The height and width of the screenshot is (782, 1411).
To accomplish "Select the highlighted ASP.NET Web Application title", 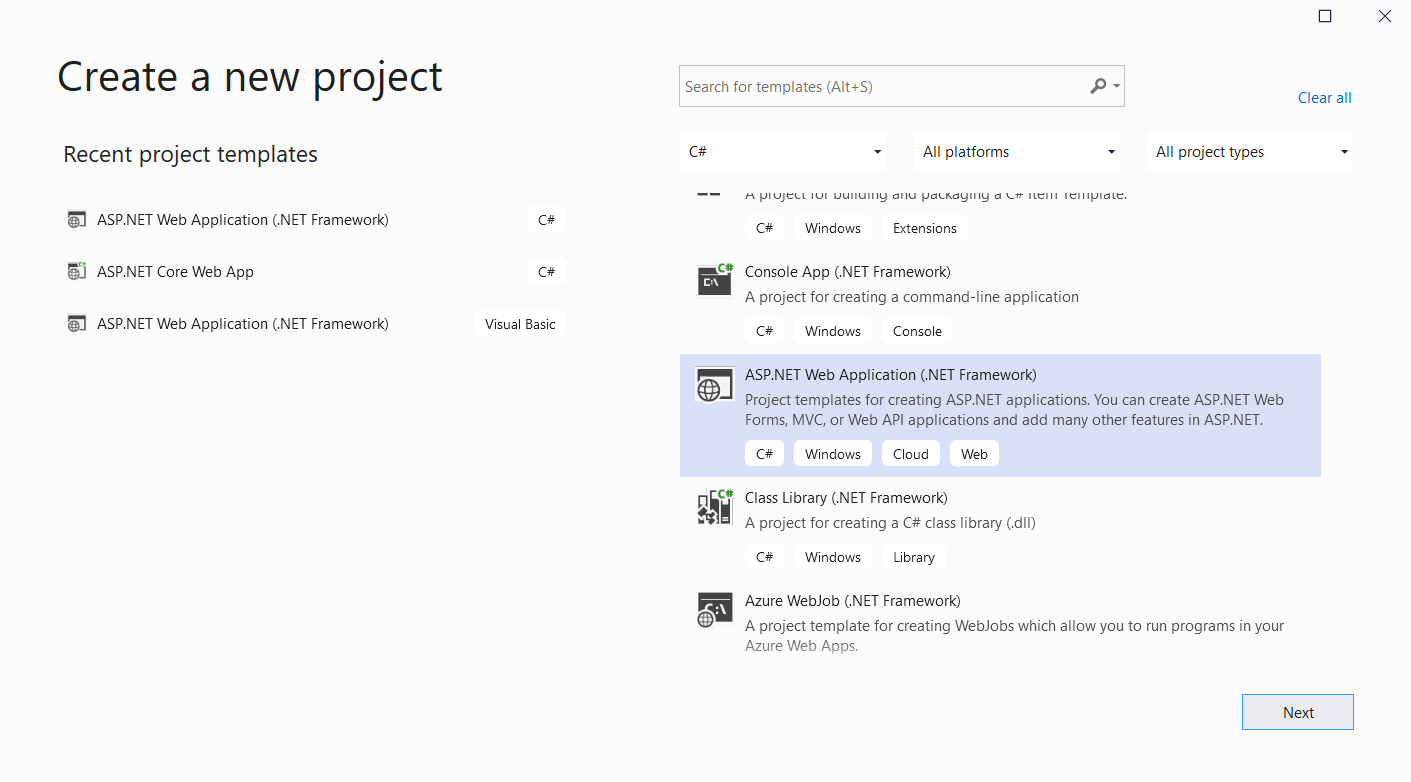I will click(890, 375).
